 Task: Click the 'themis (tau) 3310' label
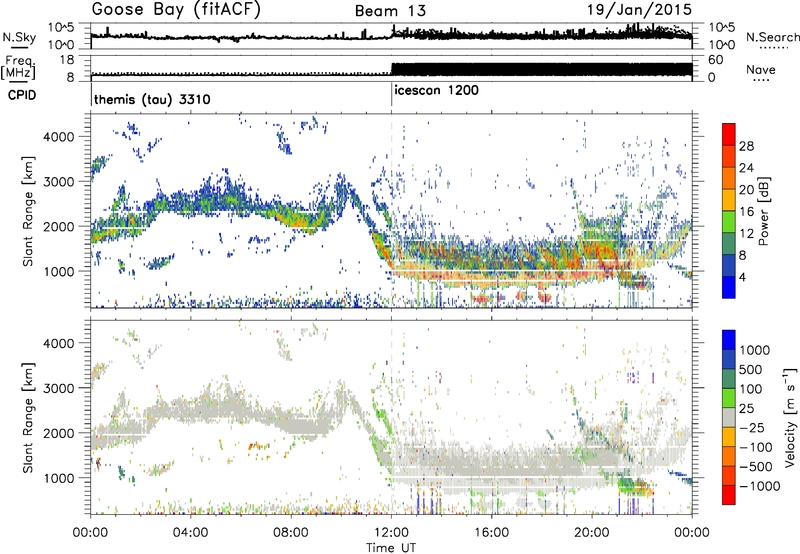point(152,99)
